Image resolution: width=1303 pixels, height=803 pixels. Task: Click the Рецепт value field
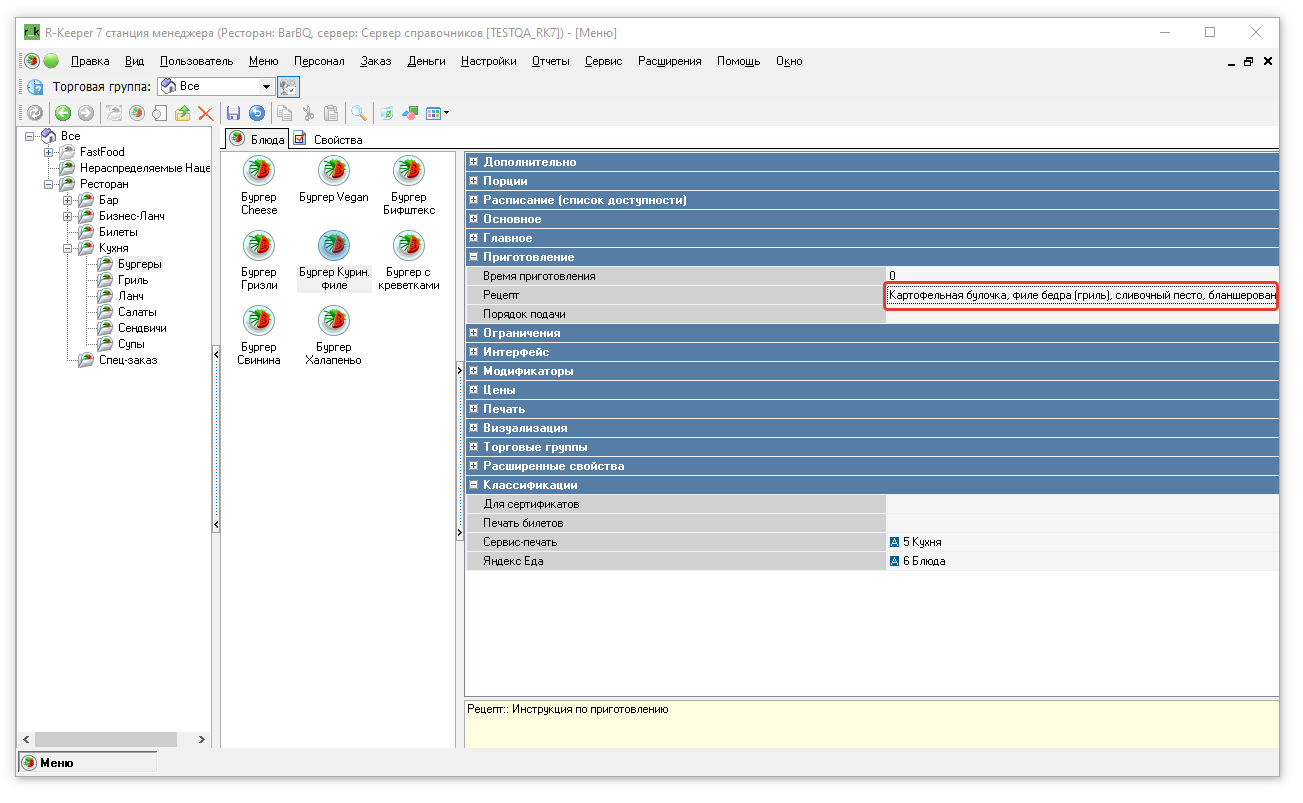[x=1082, y=295]
